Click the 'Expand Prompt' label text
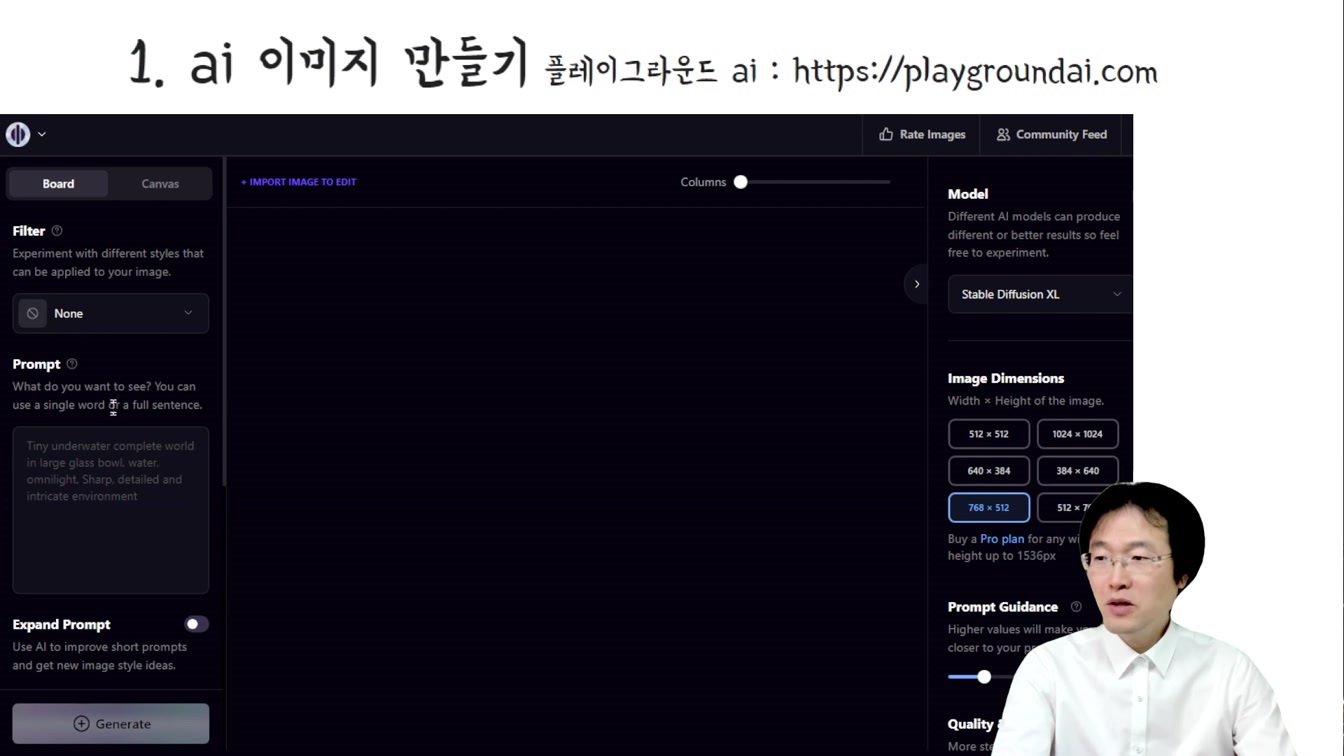Image resolution: width=1344 pixels, height=756 pixels. click(62, 625)
